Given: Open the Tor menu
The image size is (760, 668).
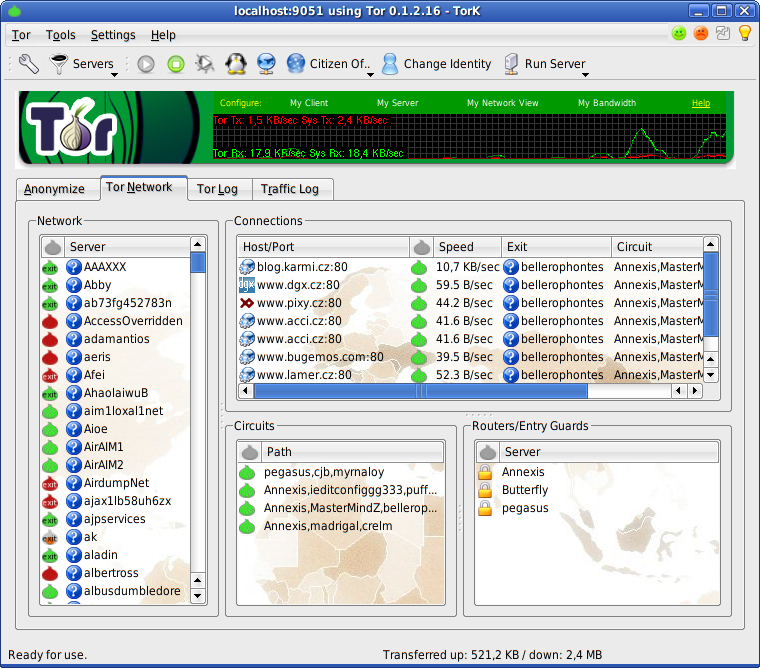Looking at the screenshot, I should 21,35.
